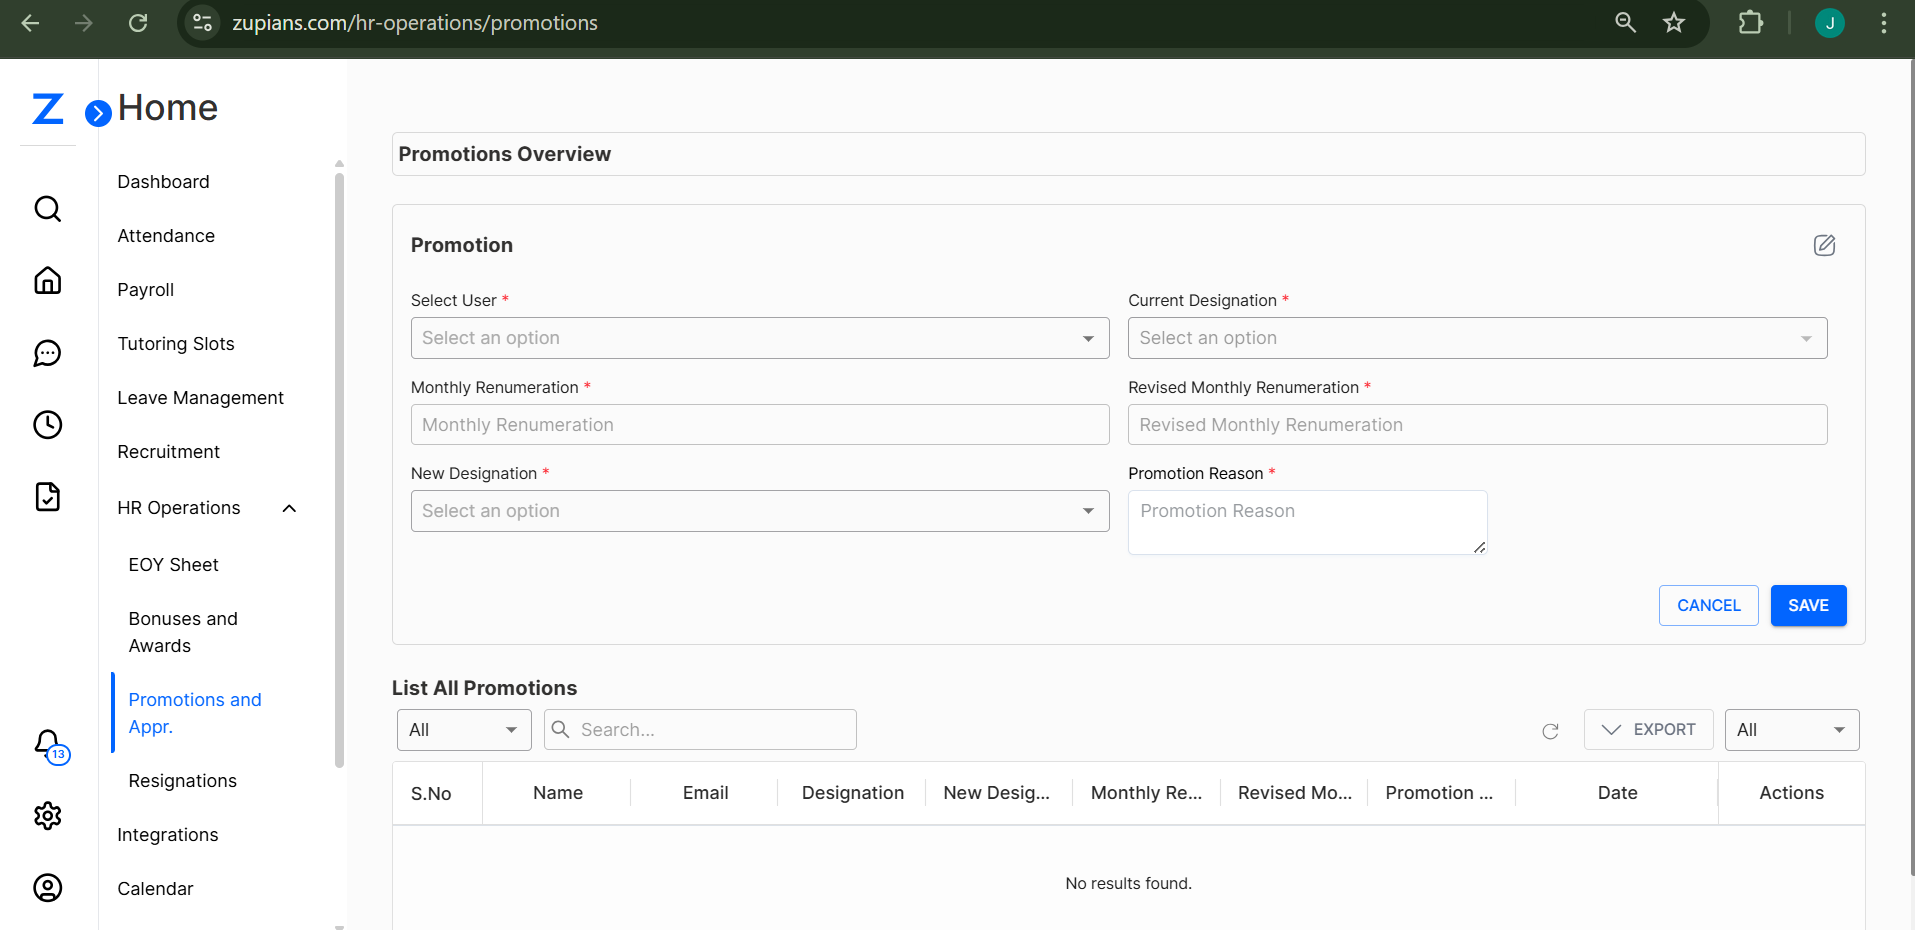This screenshot has width=1915, height=930.
Task: Collapse the sidebar using the arrow next to Z
Action: [x=97, y=113]
